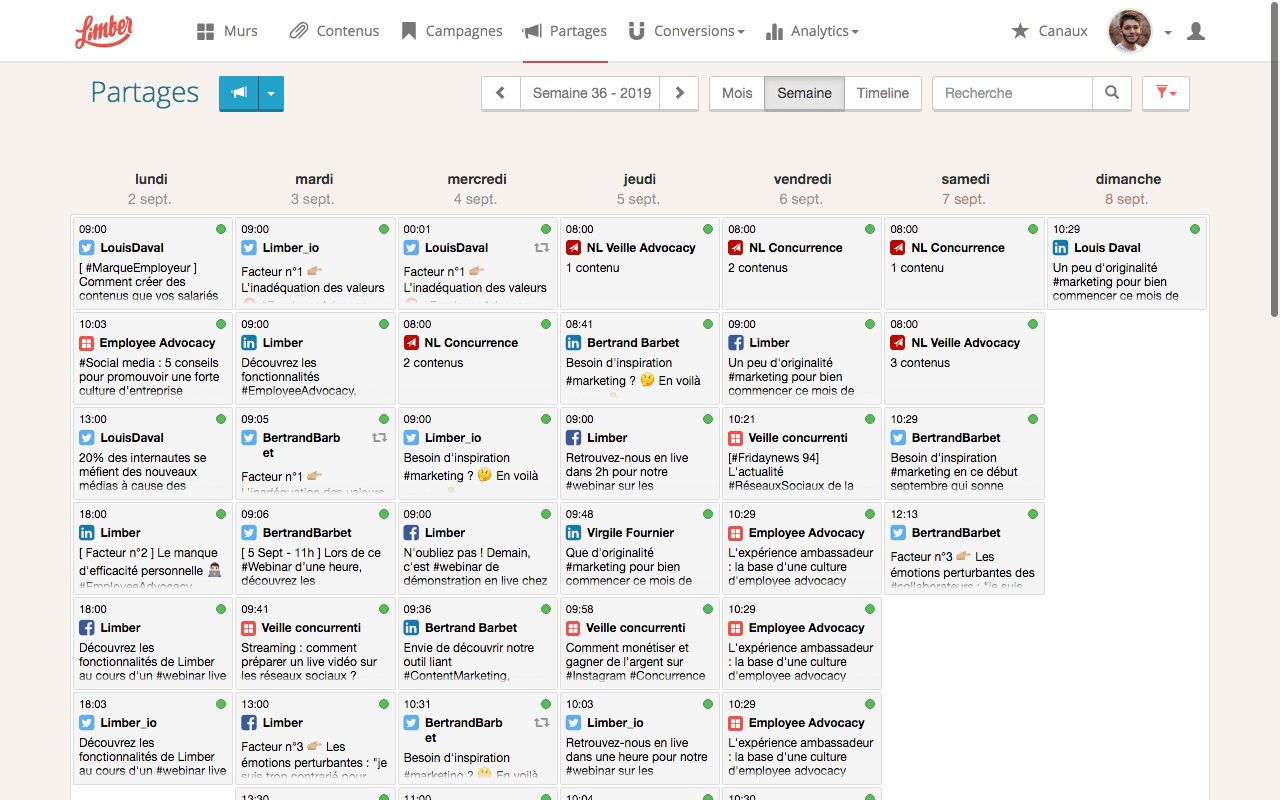Click the lundi 2 sept. column header

pos(151,189)
